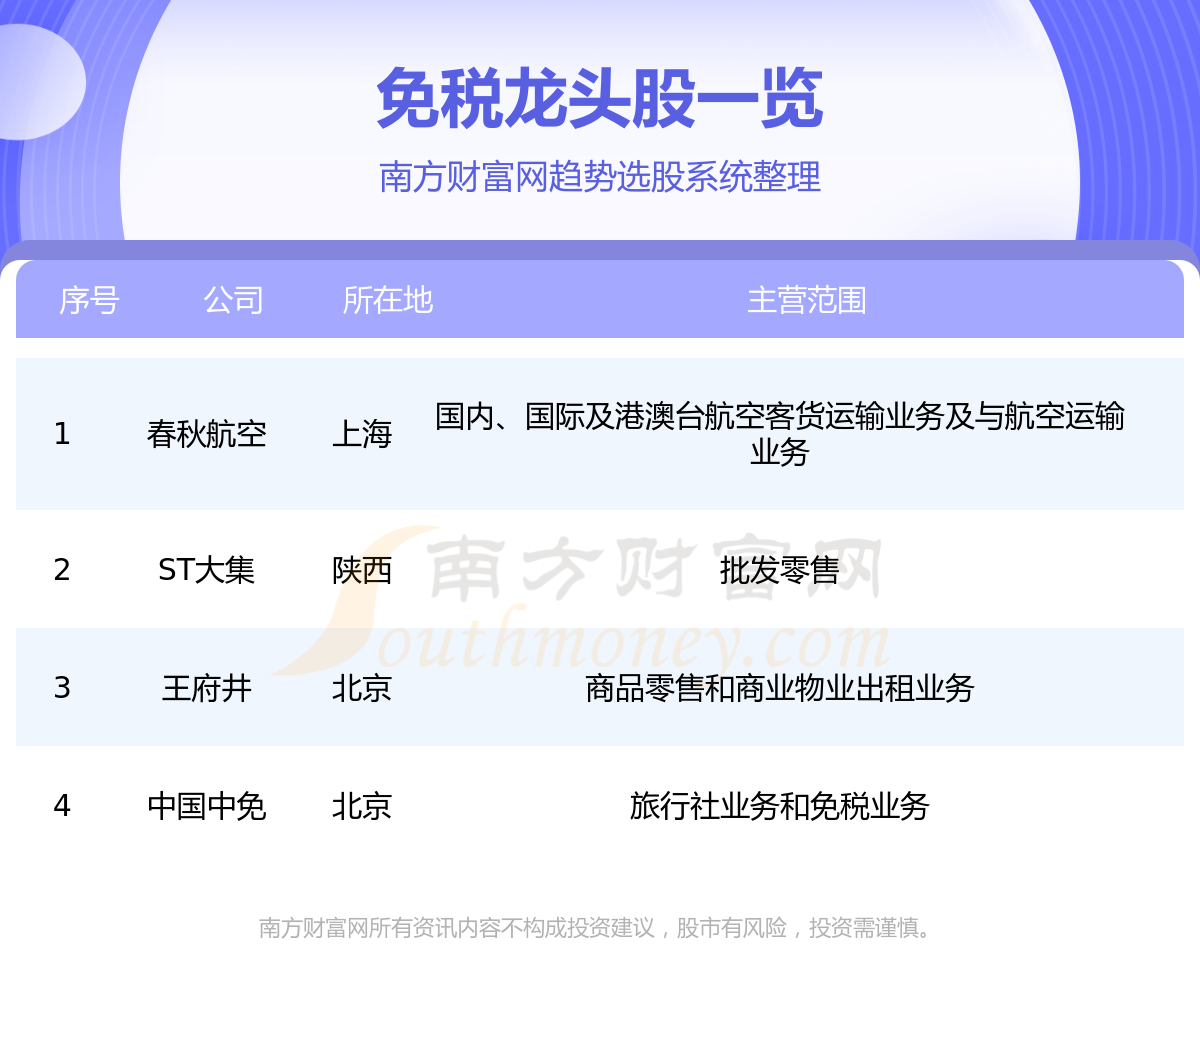1200x1050 pixels.
Task: Click the 公司 column header
Action: 233,300
